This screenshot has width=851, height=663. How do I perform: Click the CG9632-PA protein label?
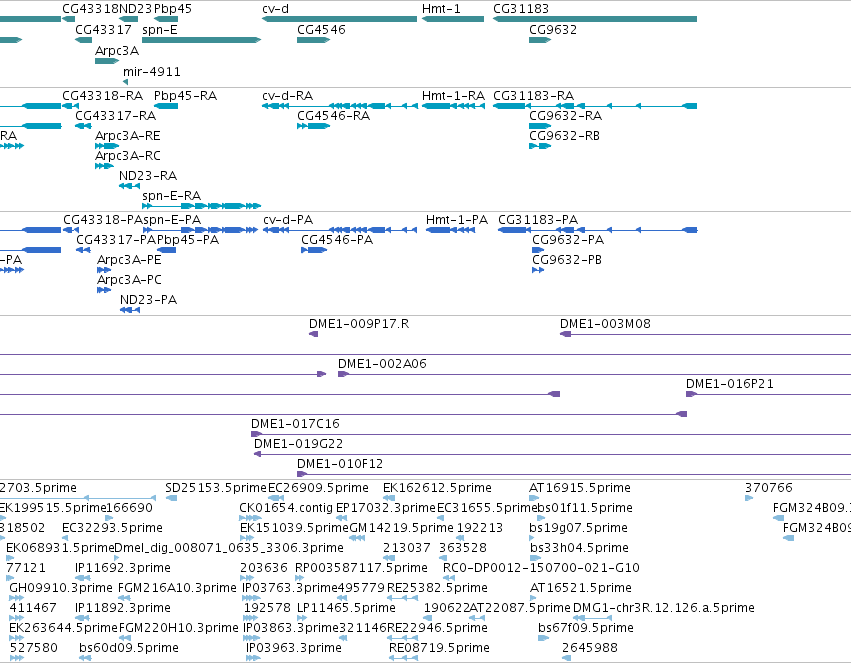[x=568, y=240]
